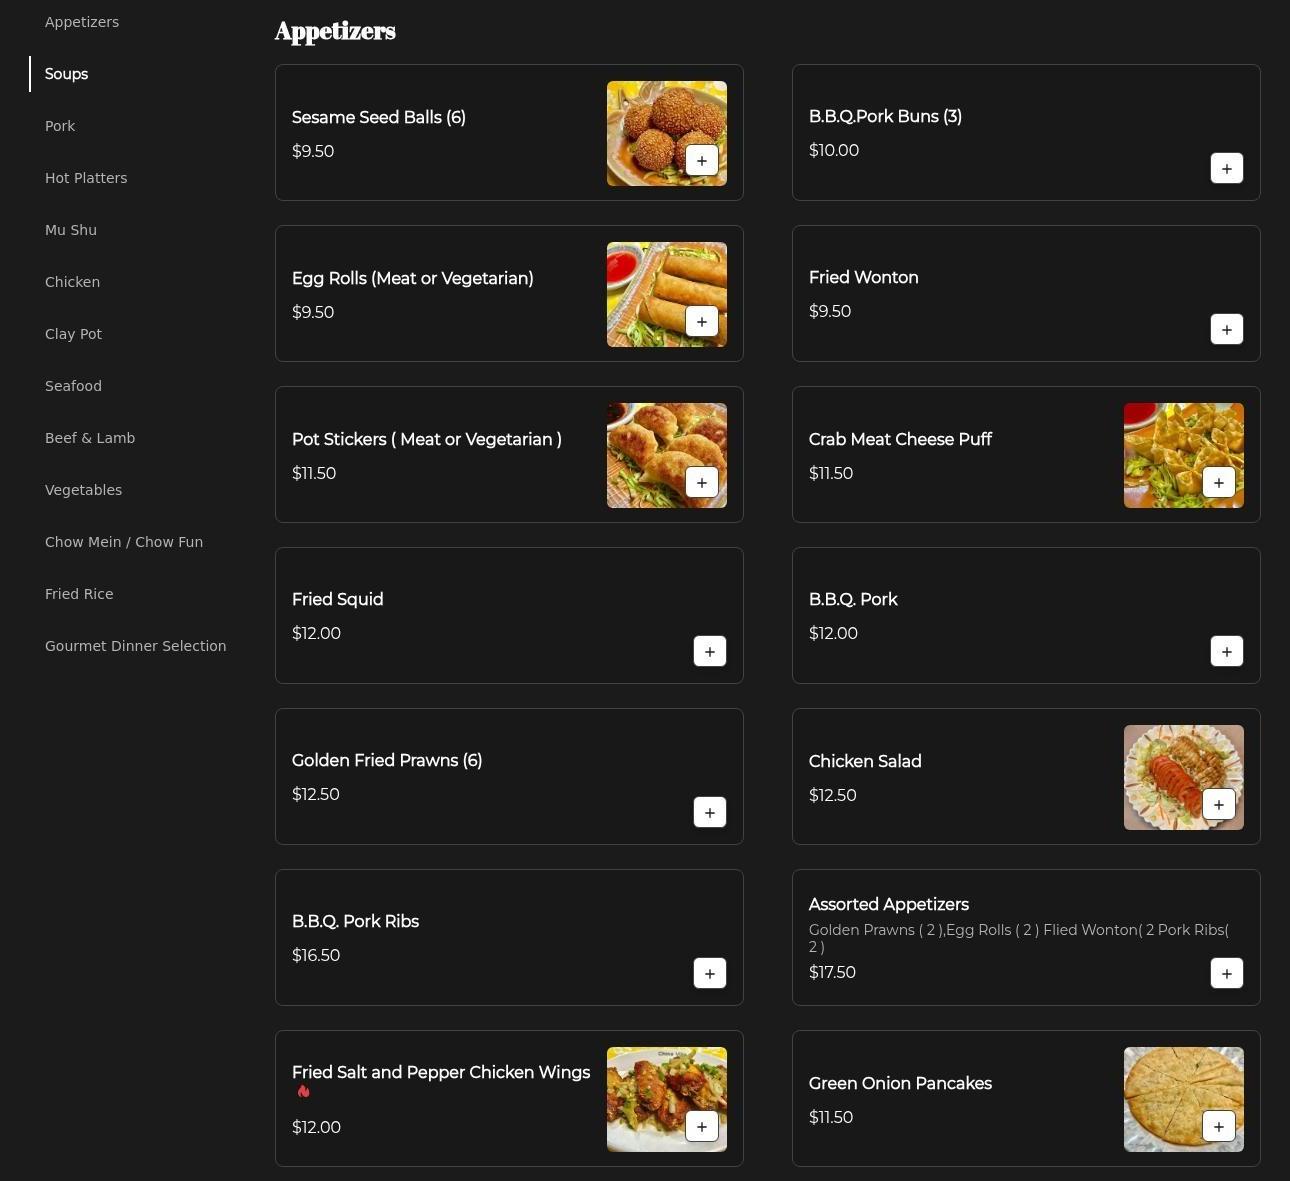Add Fried Squid to order
The image size is (1290, 1181).
pyautogui.click(x=709, y=652)
